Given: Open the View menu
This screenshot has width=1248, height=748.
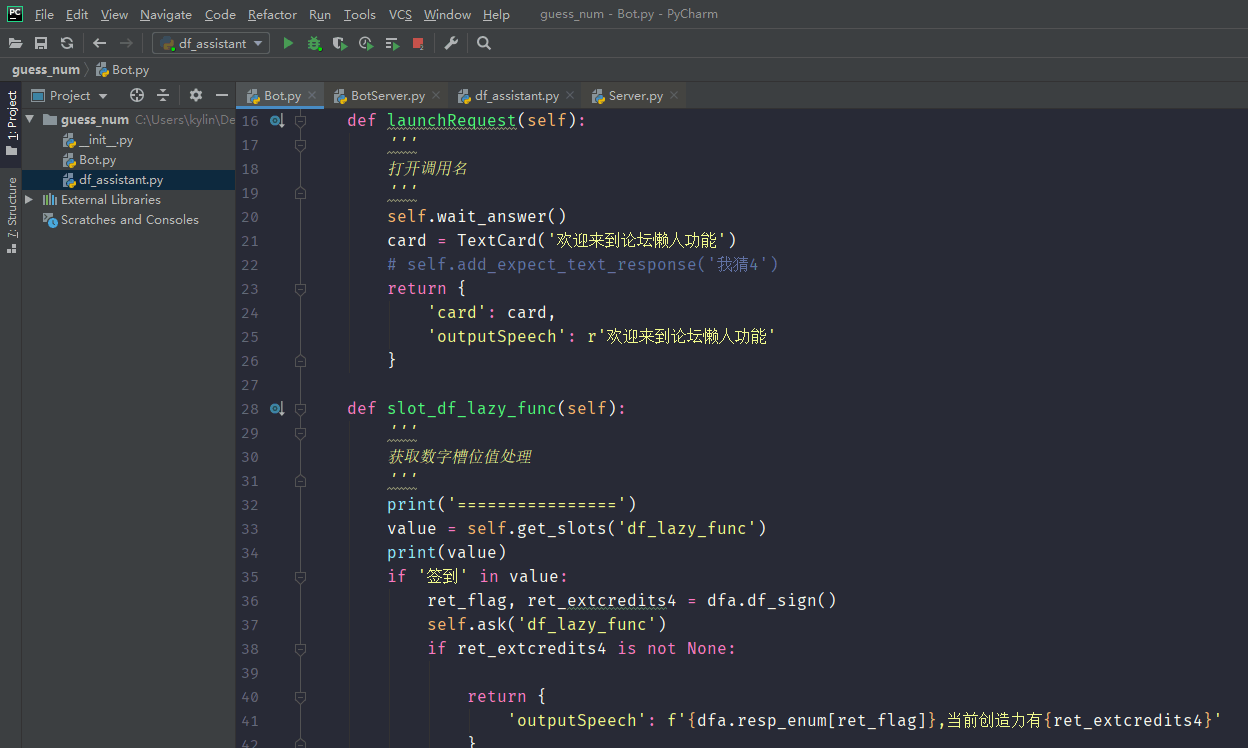Looking at the screenshot, I should click(x=114, y=14).
